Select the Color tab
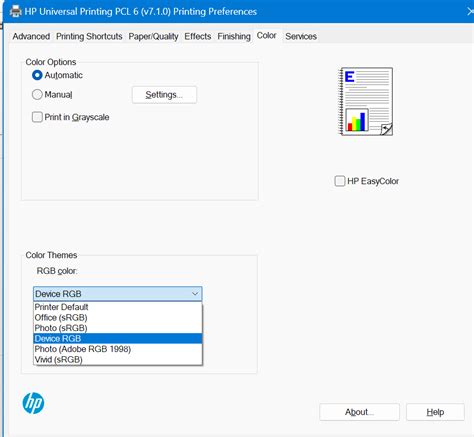This screenshot has height=437, width=474. point(266,35)
